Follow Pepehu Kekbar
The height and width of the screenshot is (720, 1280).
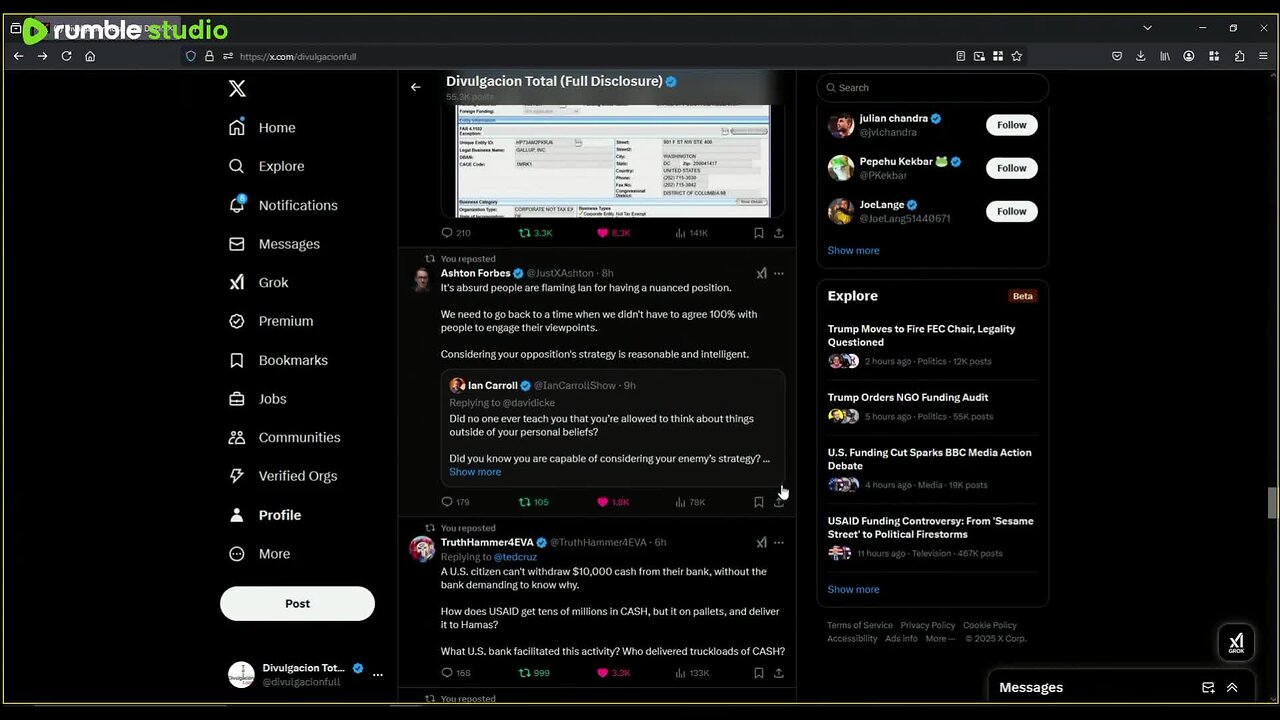pos(1011,168)
